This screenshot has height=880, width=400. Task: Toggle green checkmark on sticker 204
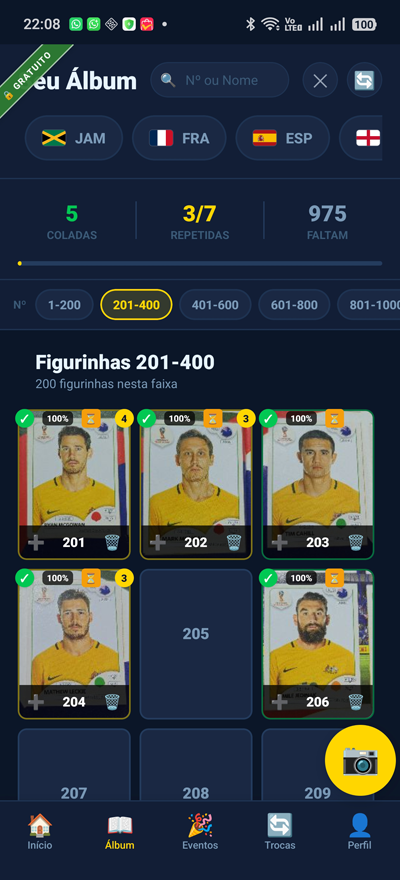(25, 578)
